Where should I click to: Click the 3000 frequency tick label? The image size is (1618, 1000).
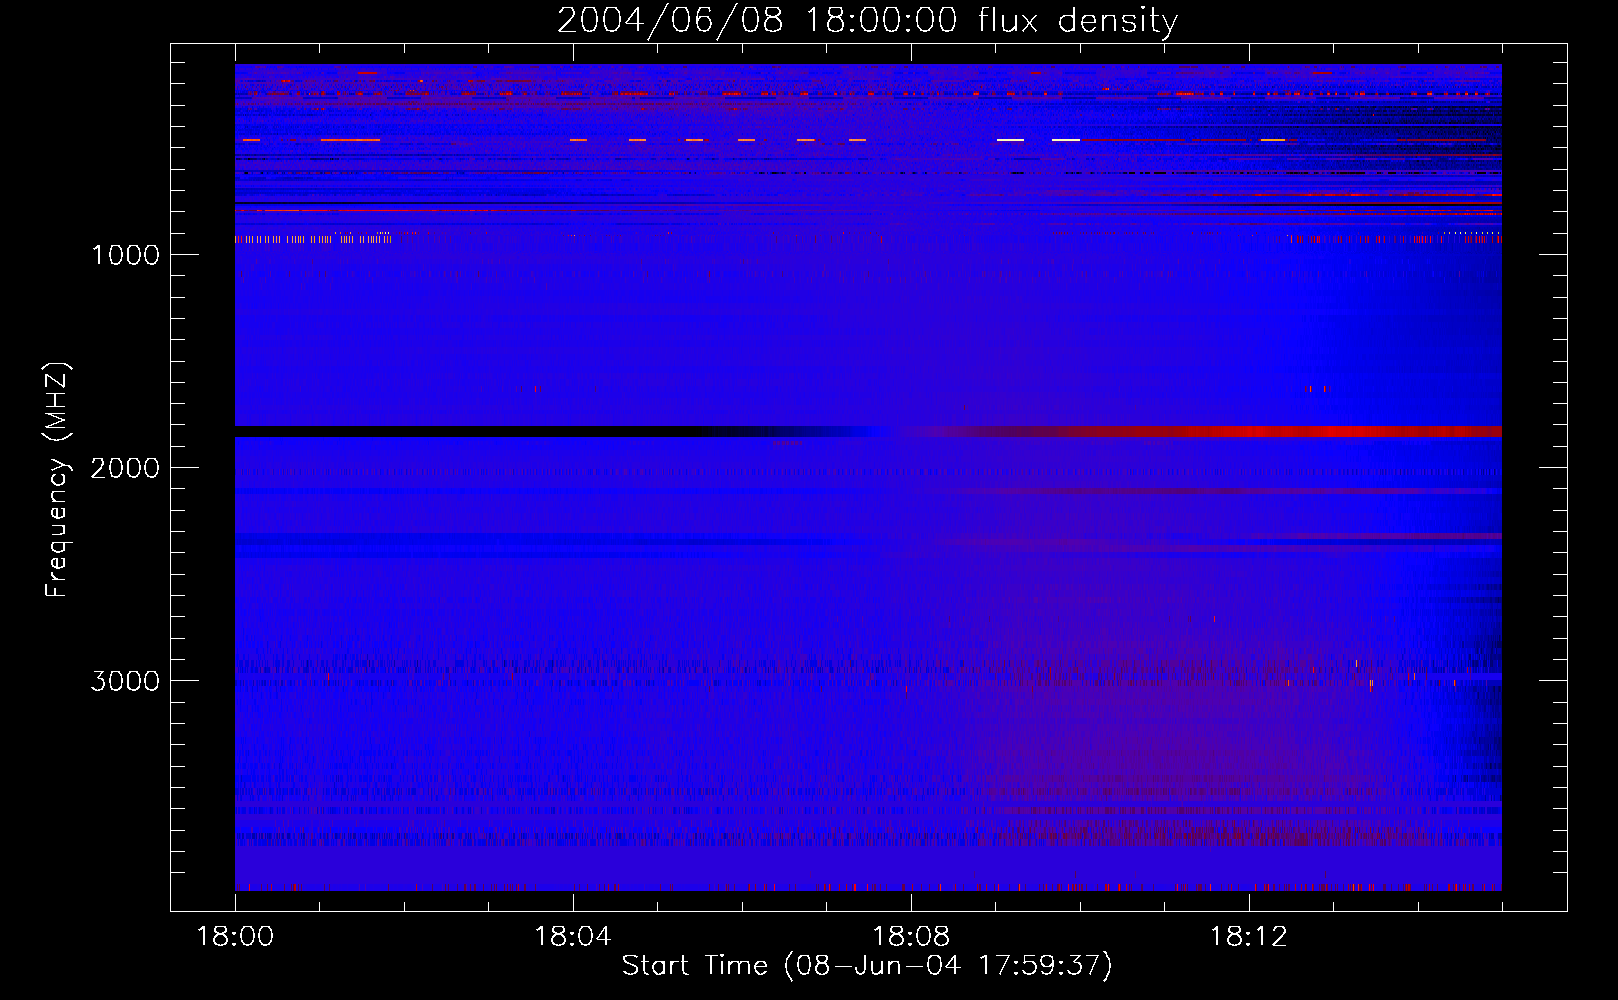coord(125,681)
